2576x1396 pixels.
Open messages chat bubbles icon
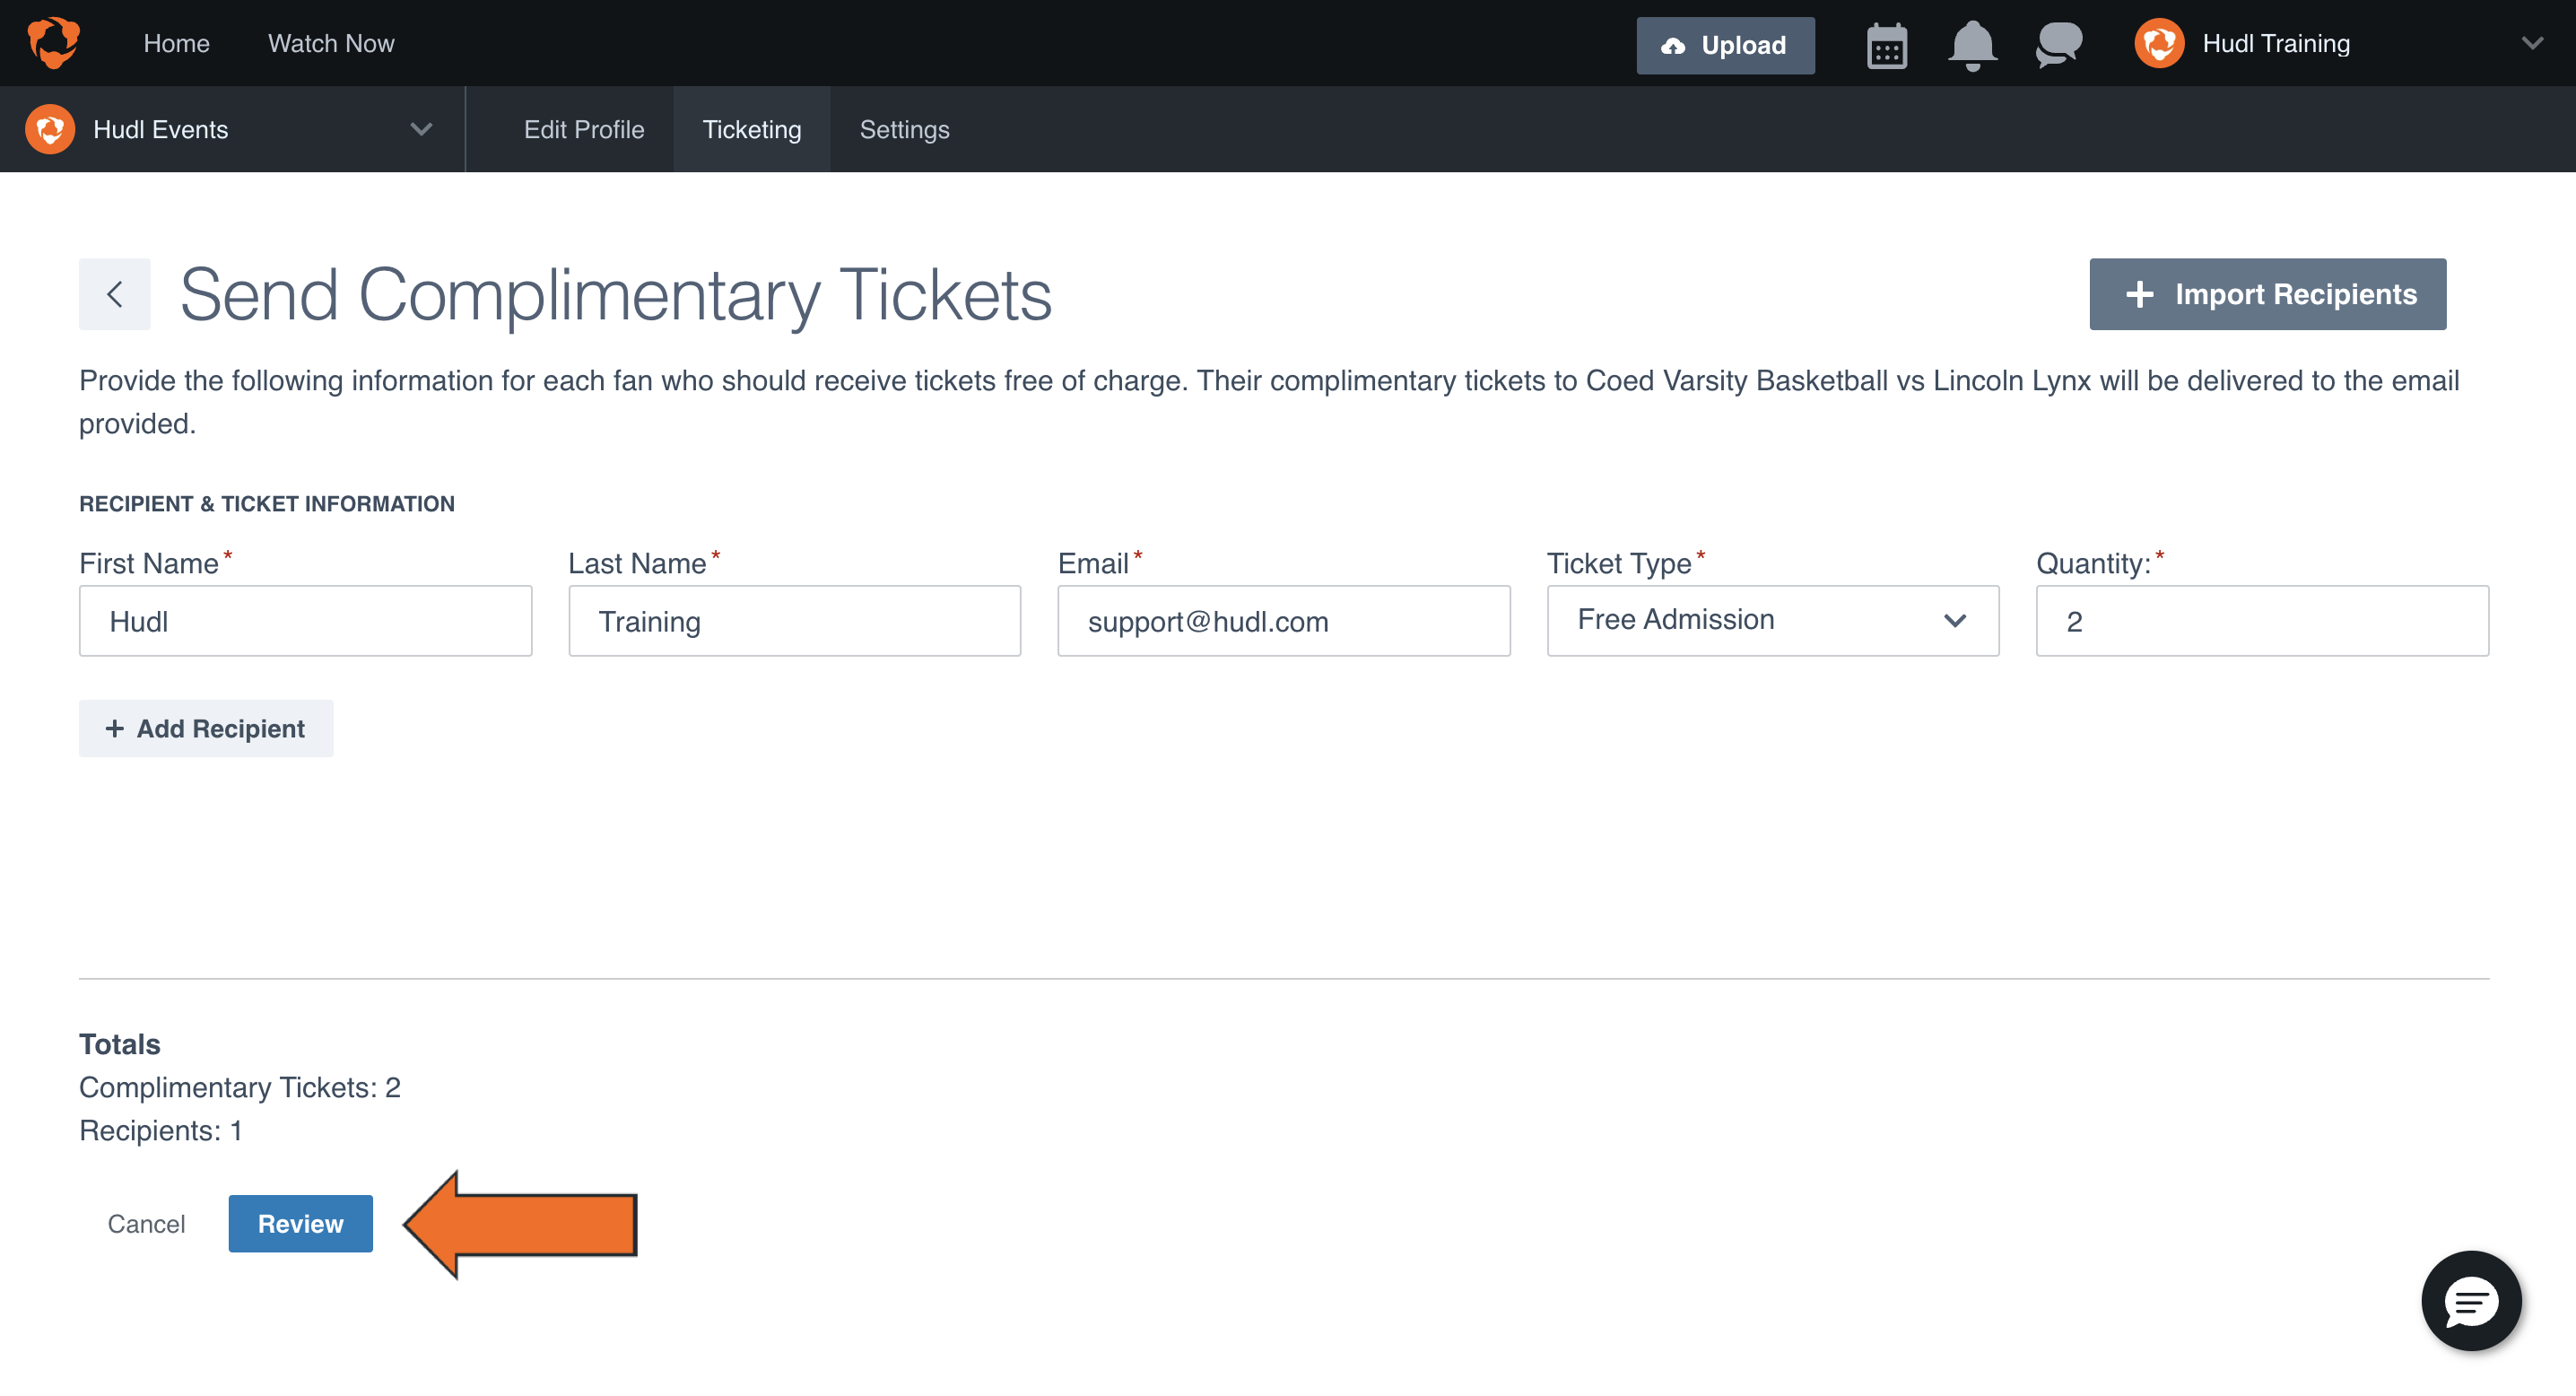tap(2059, 45)
